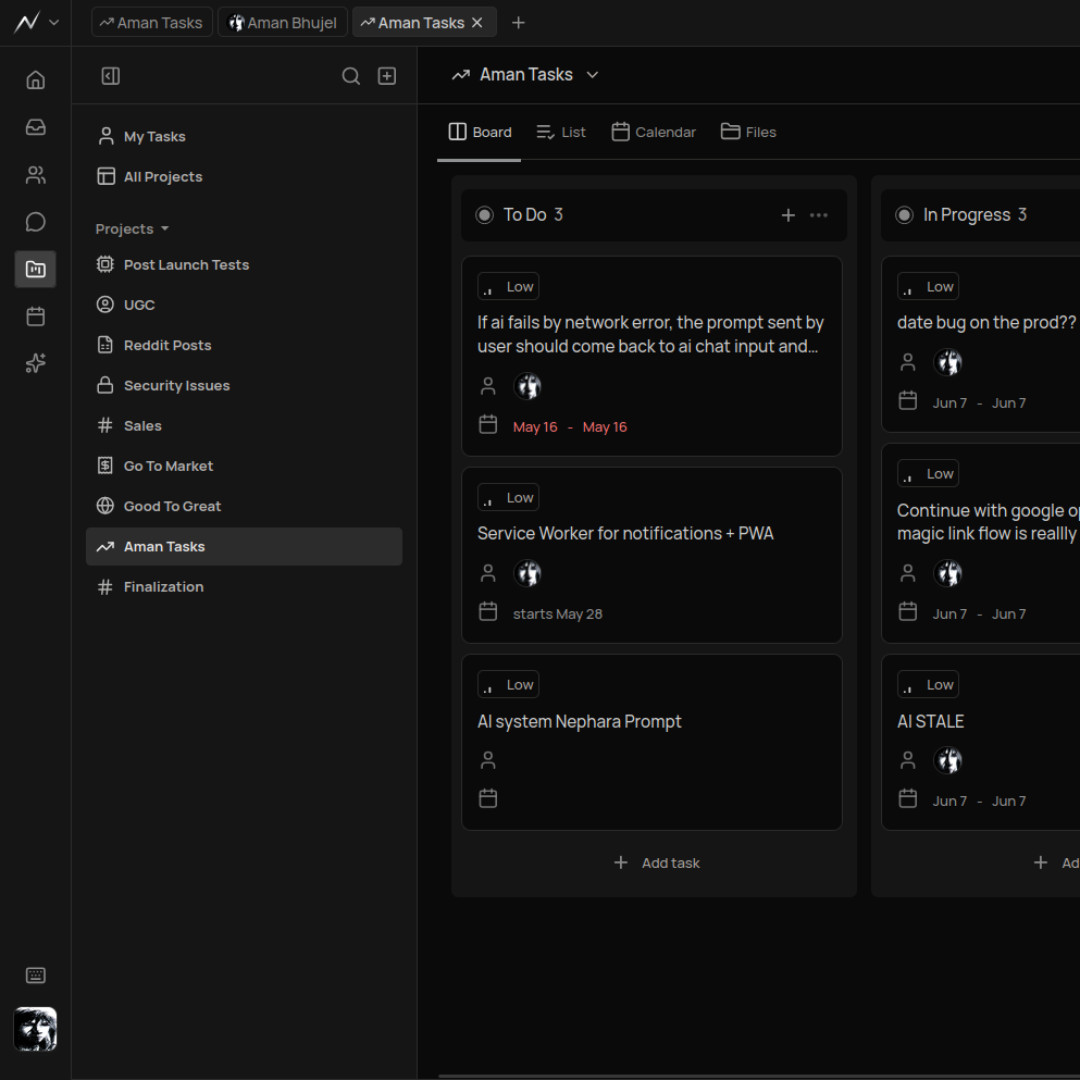Open UGC project

(244, 304)
